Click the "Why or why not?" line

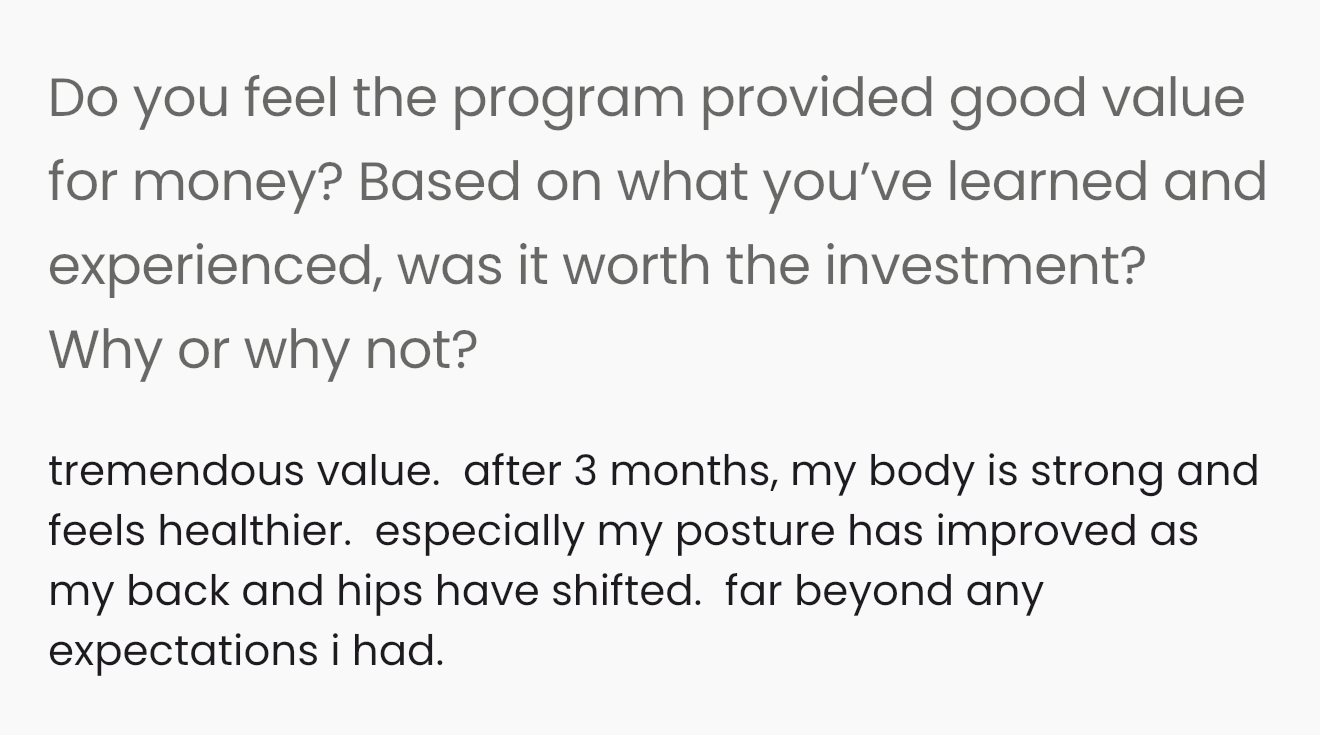(263, 349)
